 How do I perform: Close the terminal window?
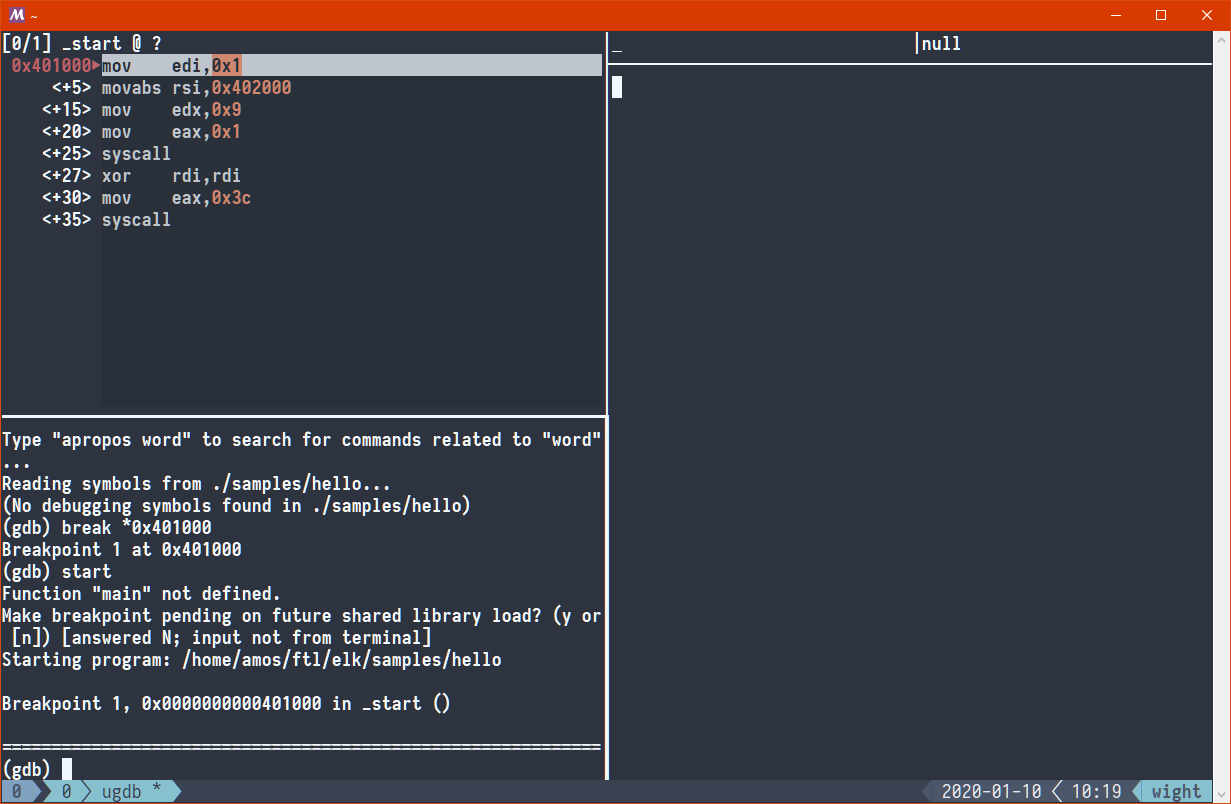[1207, 15]
